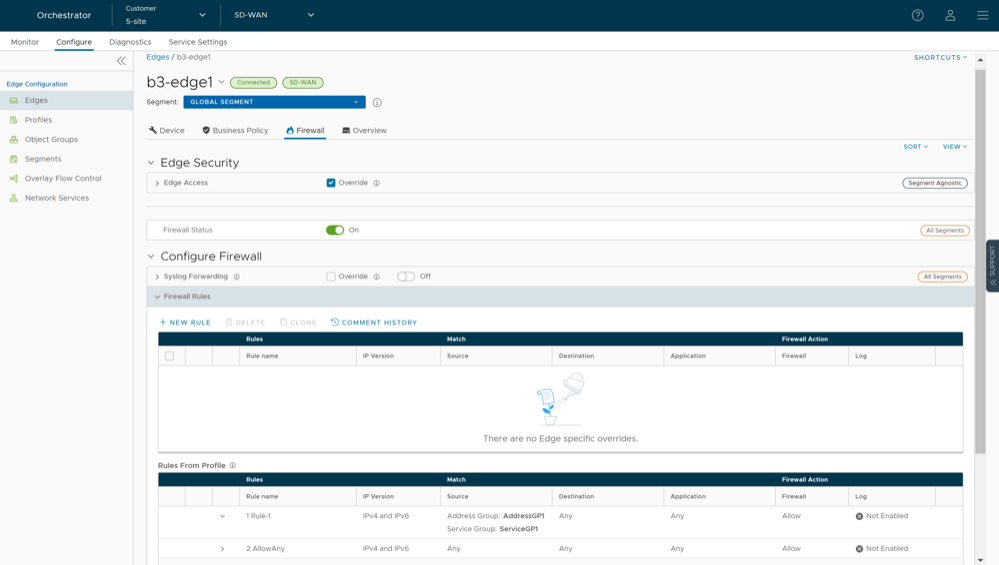Follow the Edges breadcrumb link
The height and width of the screenshot is (565, 999).
tap(158, 57)
